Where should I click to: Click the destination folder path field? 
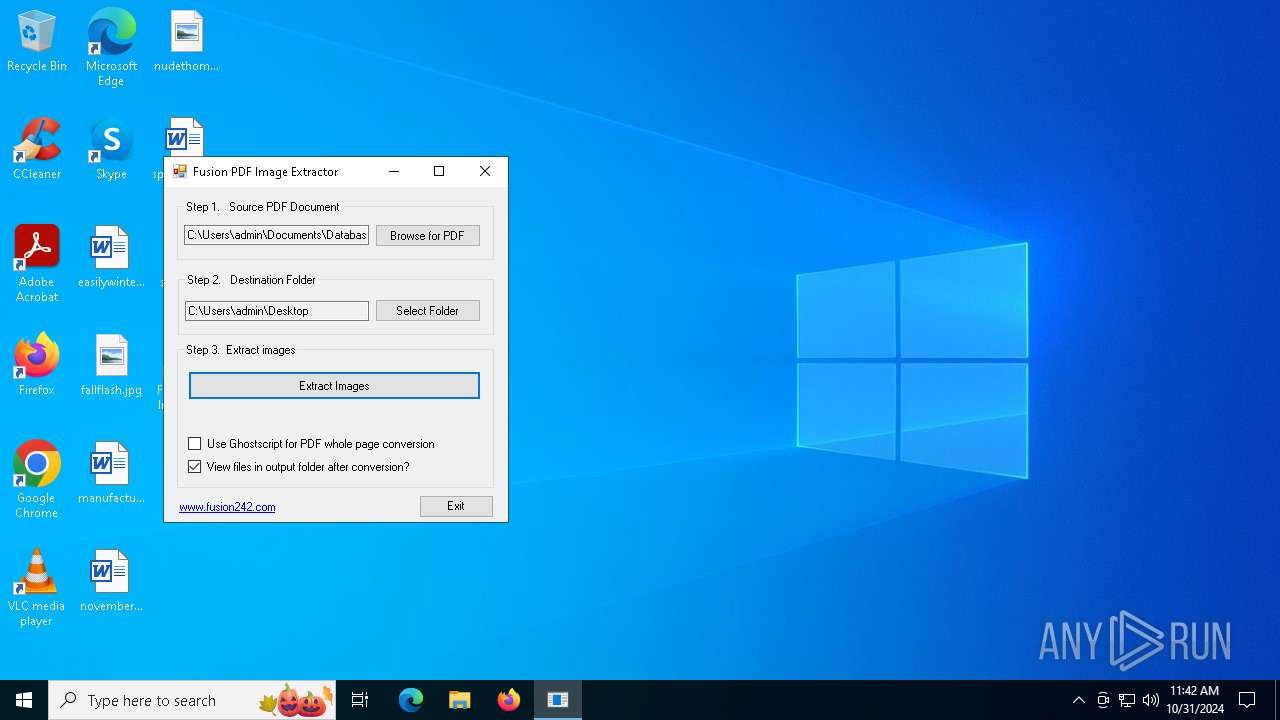coord(277,311)
